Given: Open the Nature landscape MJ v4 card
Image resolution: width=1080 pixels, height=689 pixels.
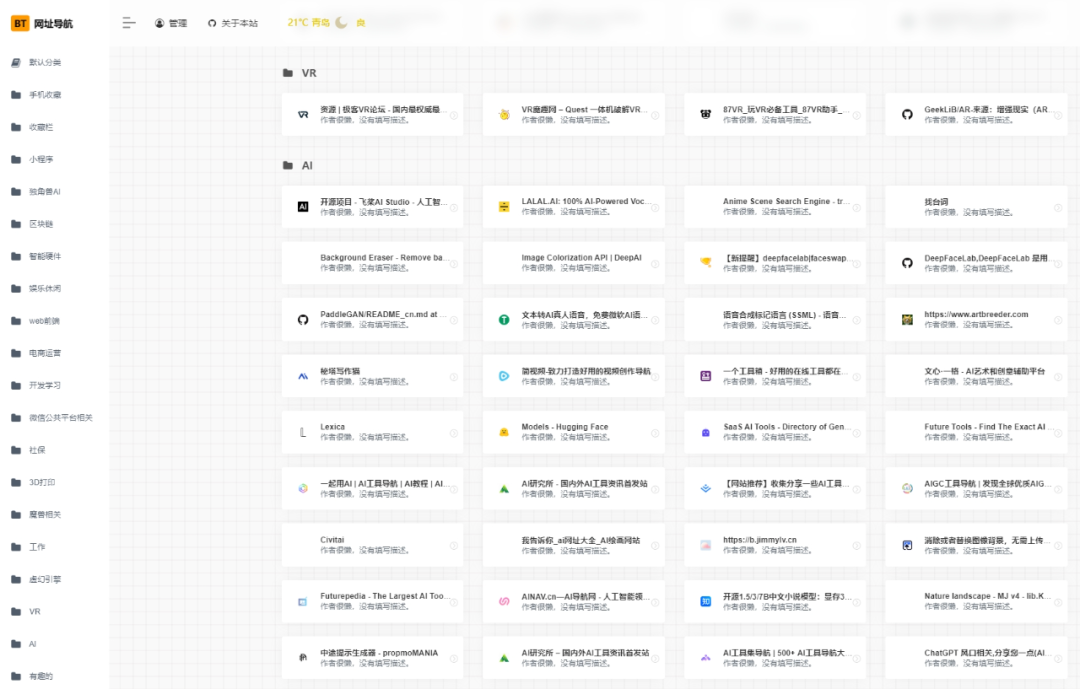Looking at the screenshot, I should coord(977,601).
